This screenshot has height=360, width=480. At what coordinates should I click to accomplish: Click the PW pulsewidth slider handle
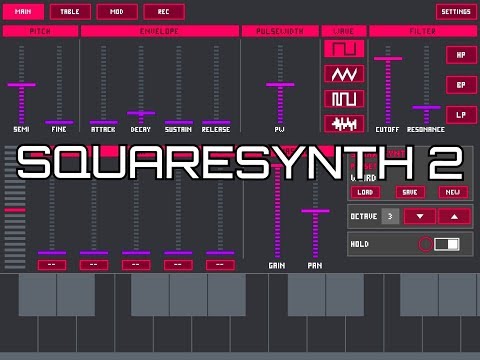[280, 85]
